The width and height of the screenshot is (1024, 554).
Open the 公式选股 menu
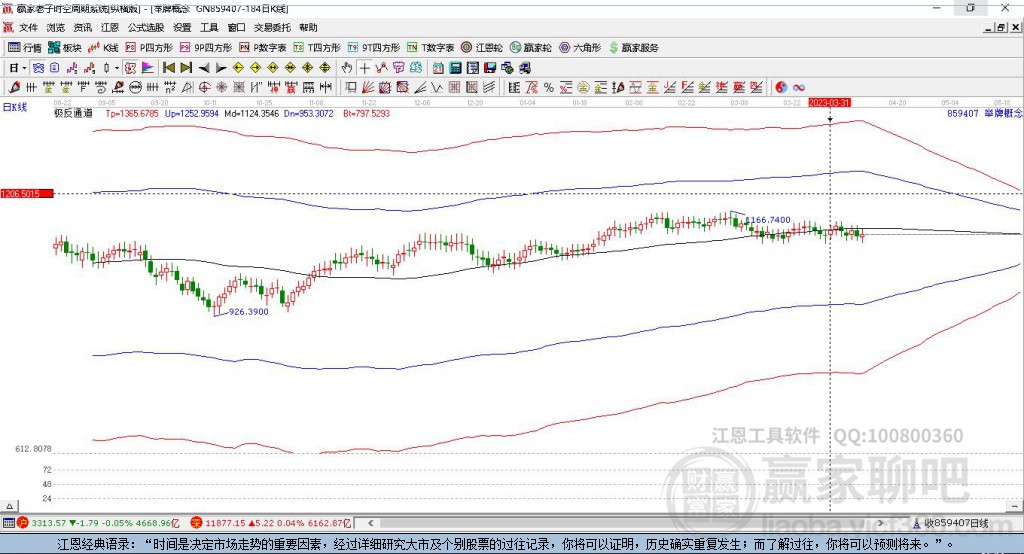tap(146, 27)
